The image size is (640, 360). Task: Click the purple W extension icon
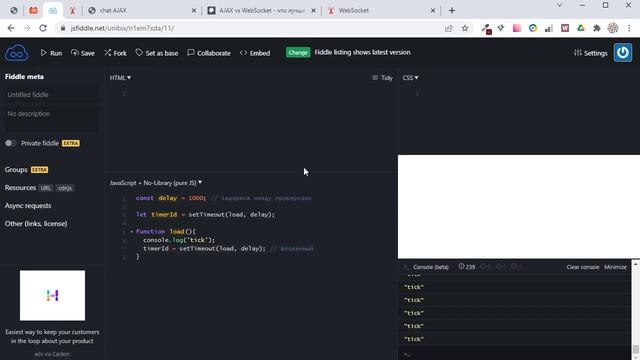565,28
